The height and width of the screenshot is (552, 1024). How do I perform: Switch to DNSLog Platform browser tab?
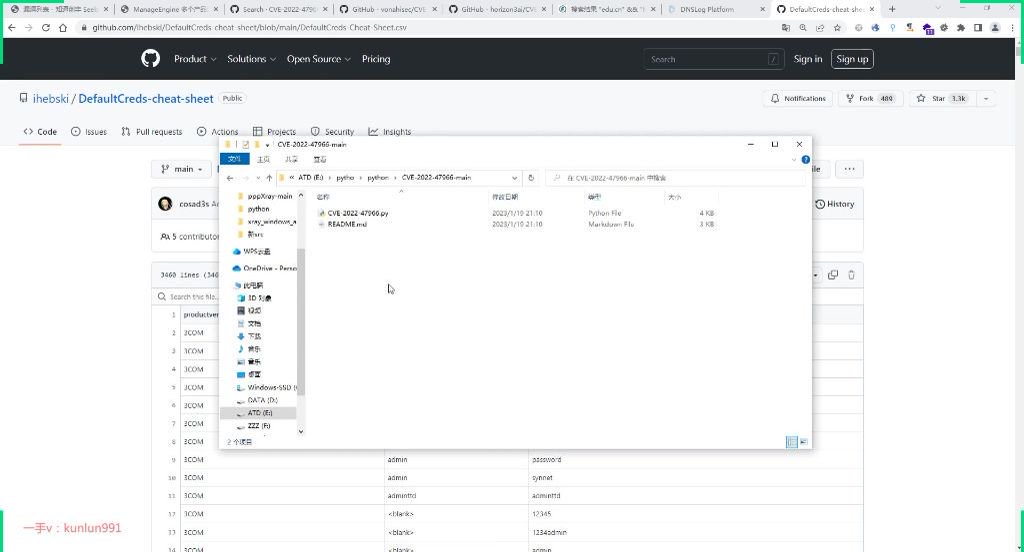point(716,9)
